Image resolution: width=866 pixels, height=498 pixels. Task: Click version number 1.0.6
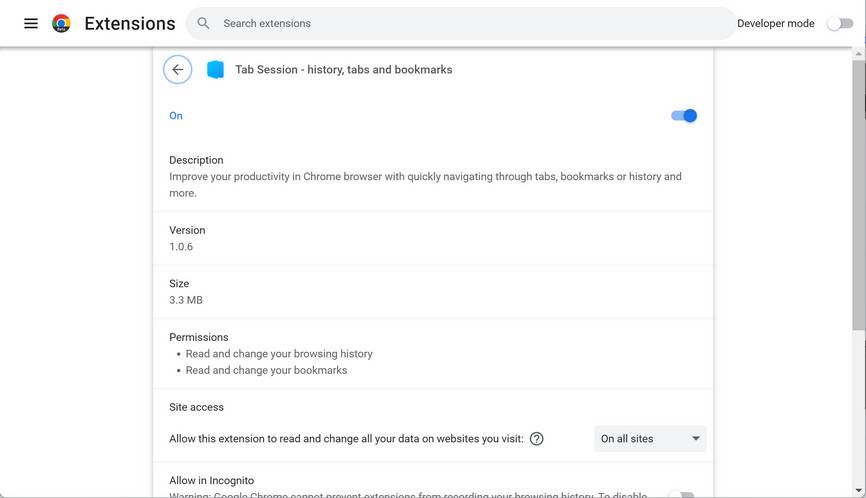[181, 247]
